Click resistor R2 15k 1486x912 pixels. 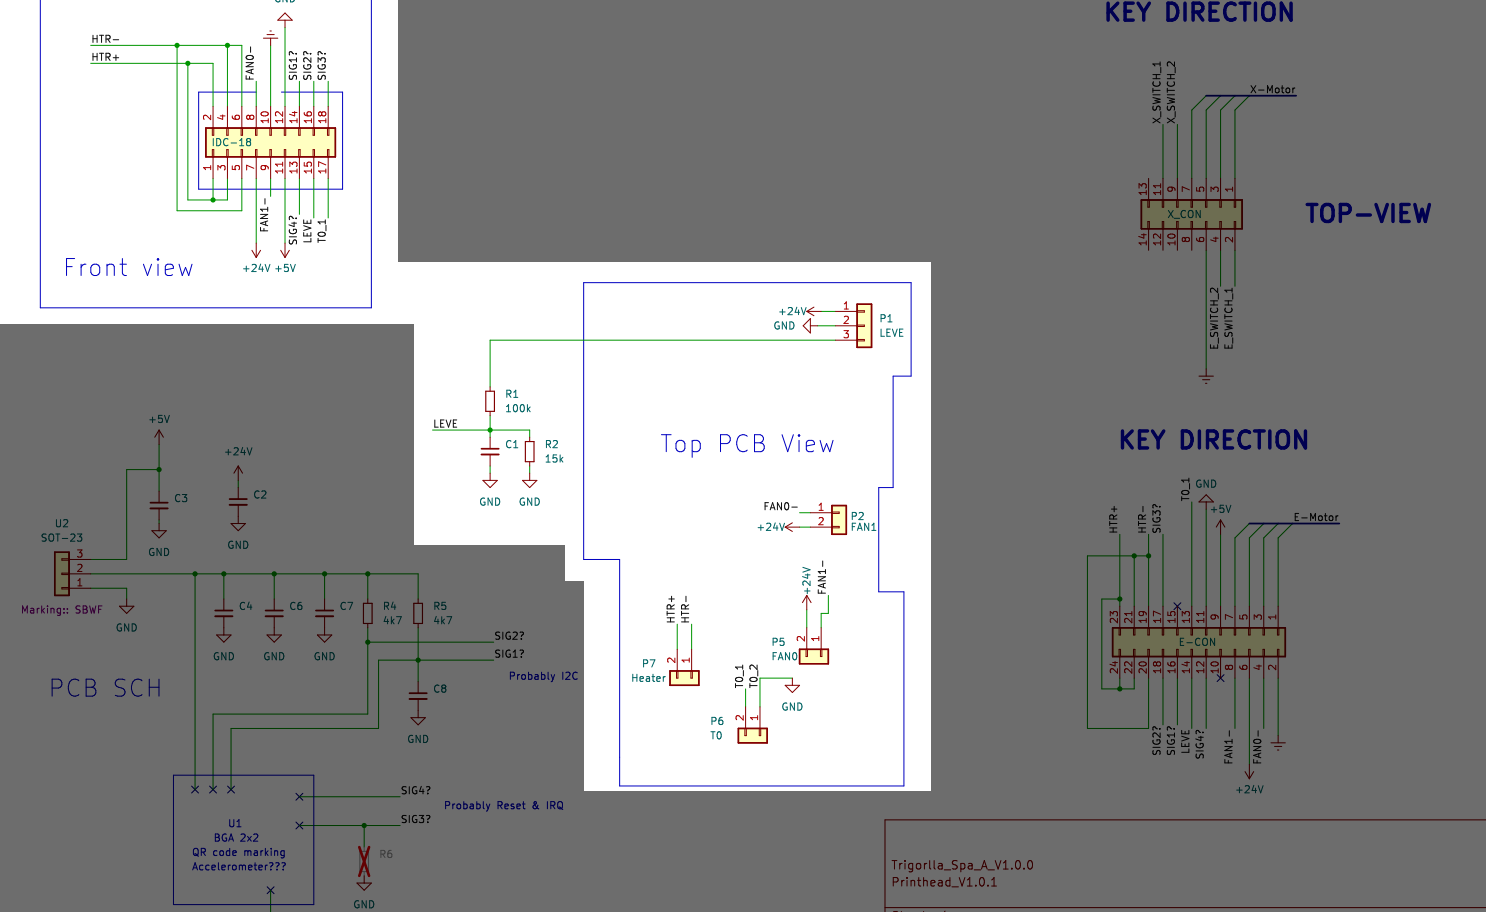point(530,451)
